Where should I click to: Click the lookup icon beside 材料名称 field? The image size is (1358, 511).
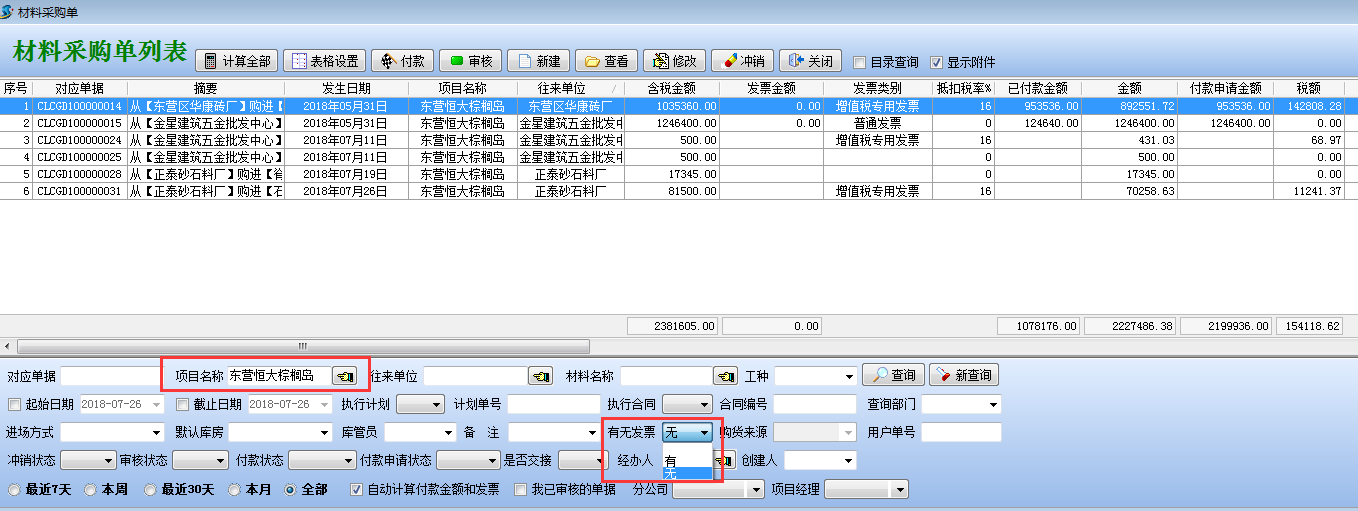725,376
